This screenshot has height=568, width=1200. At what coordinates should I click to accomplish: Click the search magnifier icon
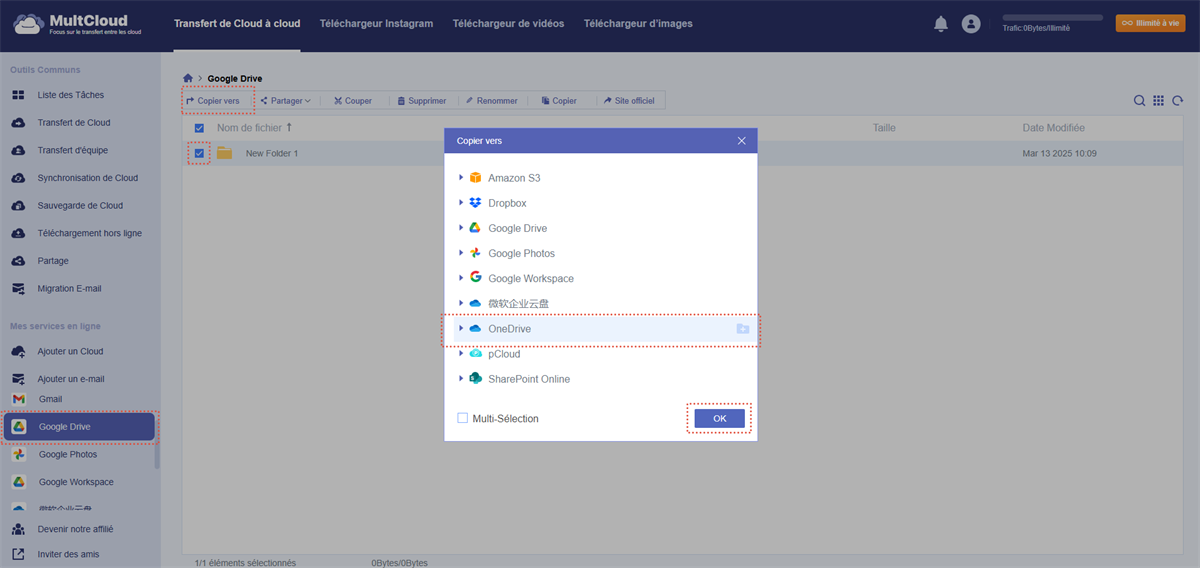[1139, 101]
